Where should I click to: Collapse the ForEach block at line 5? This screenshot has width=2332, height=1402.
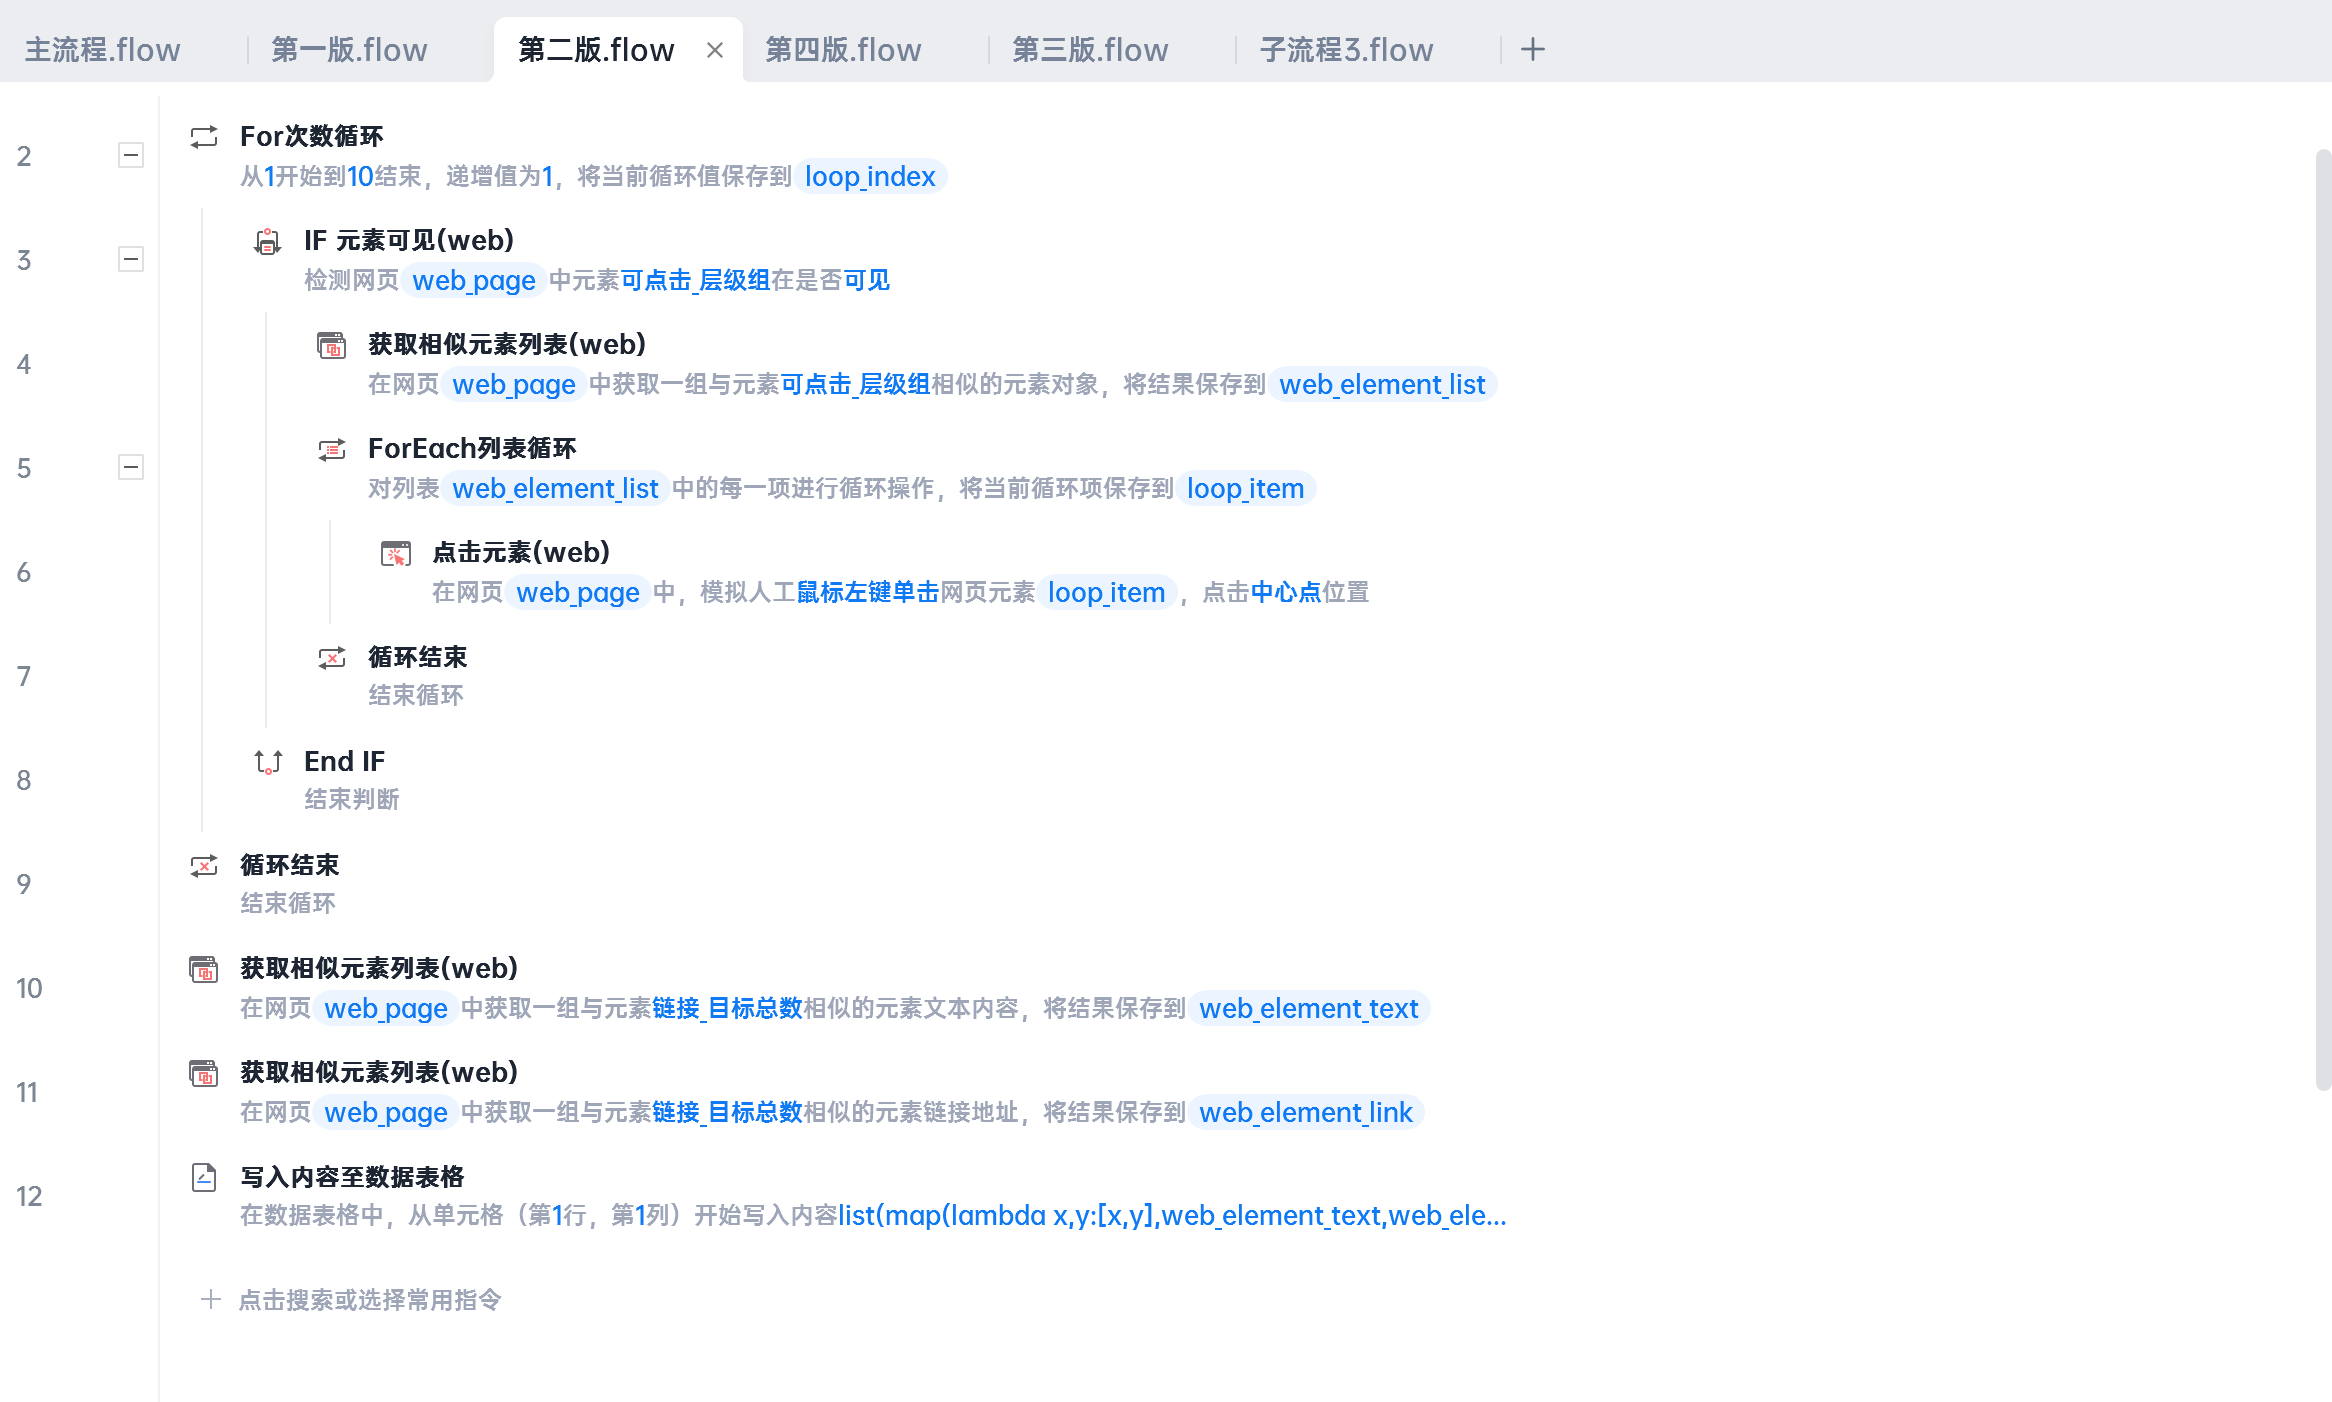coord(131,467)
